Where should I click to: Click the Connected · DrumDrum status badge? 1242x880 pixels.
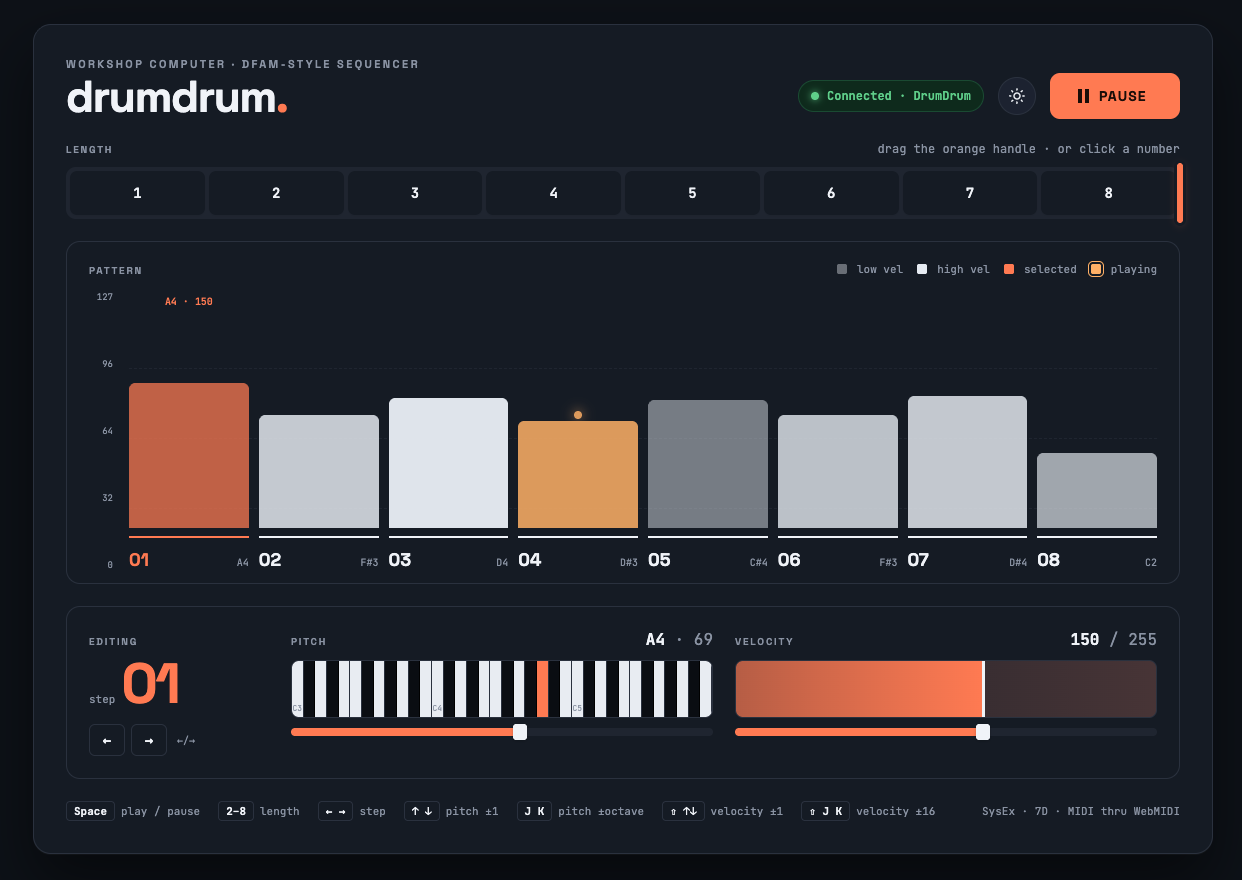click(891, 96)
